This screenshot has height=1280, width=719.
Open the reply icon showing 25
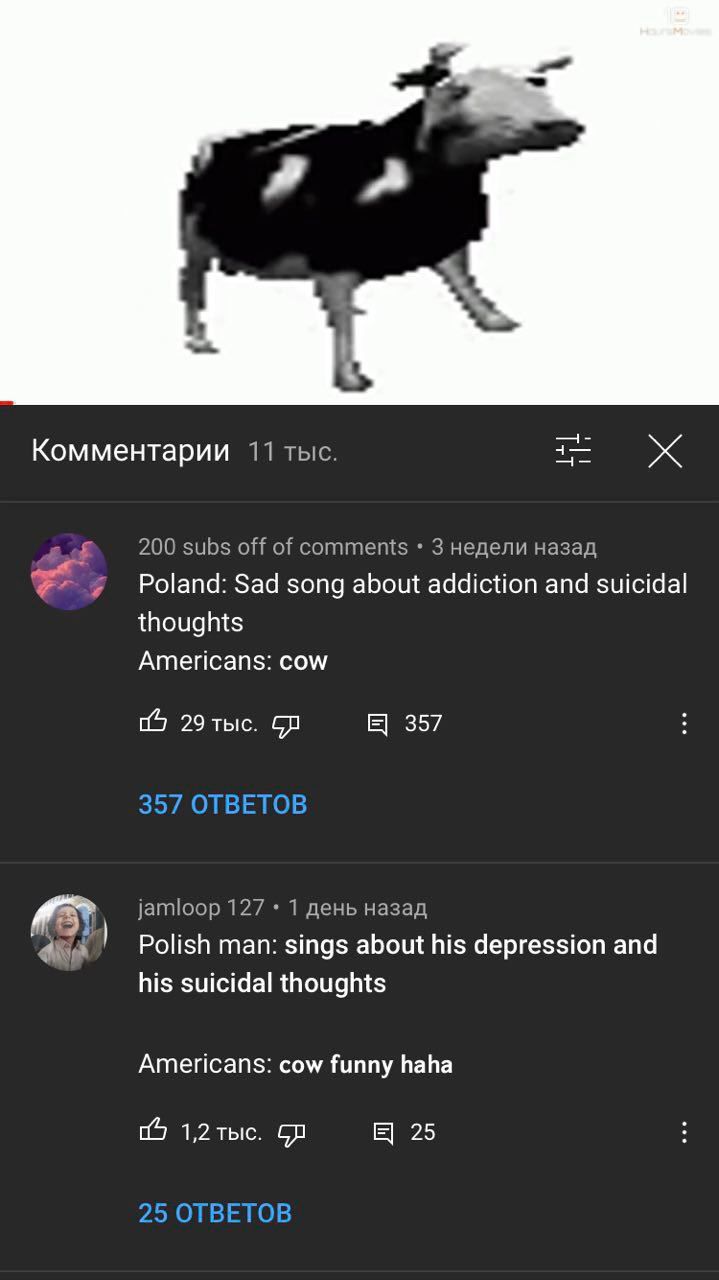383,1133
